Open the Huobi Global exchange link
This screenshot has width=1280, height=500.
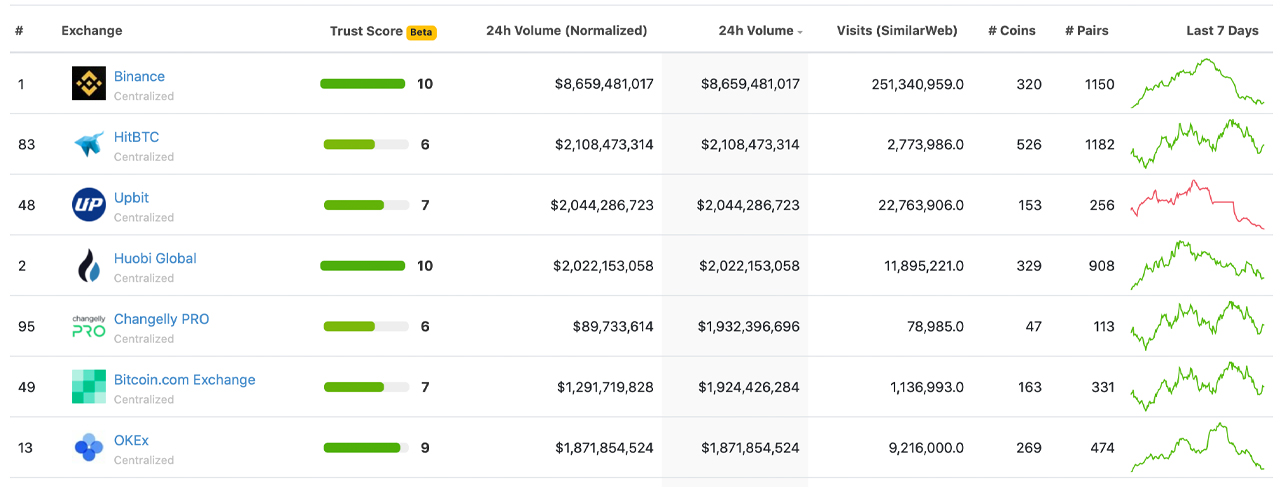pos(155,259)
